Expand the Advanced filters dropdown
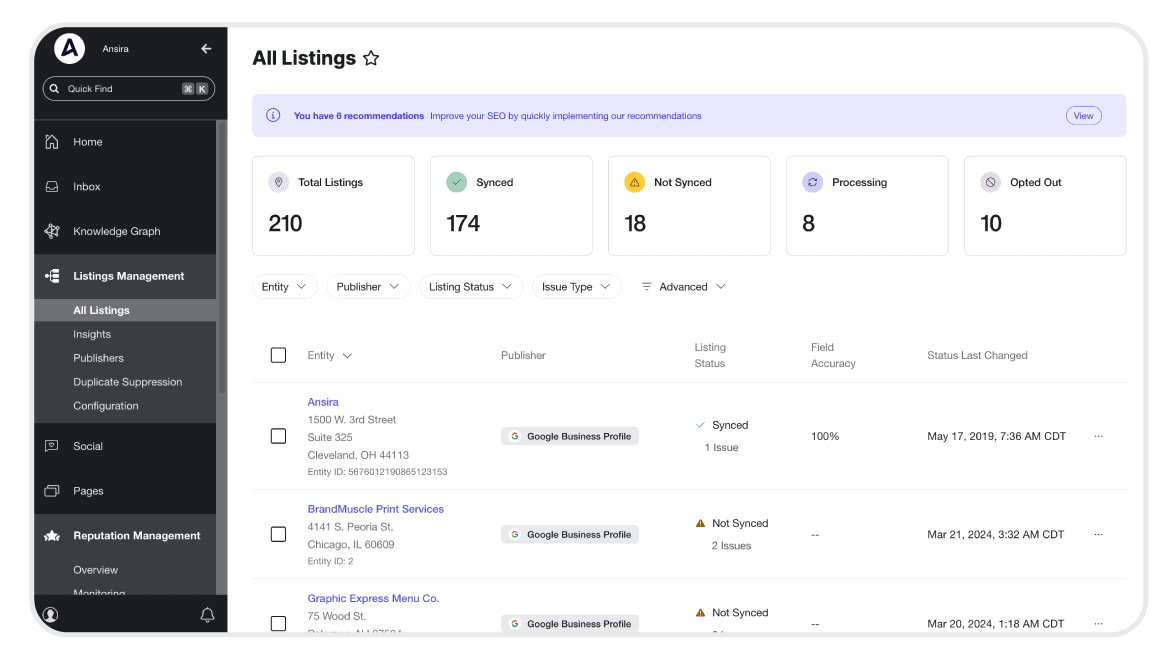 pyautogui.click(x=684, y=287)
